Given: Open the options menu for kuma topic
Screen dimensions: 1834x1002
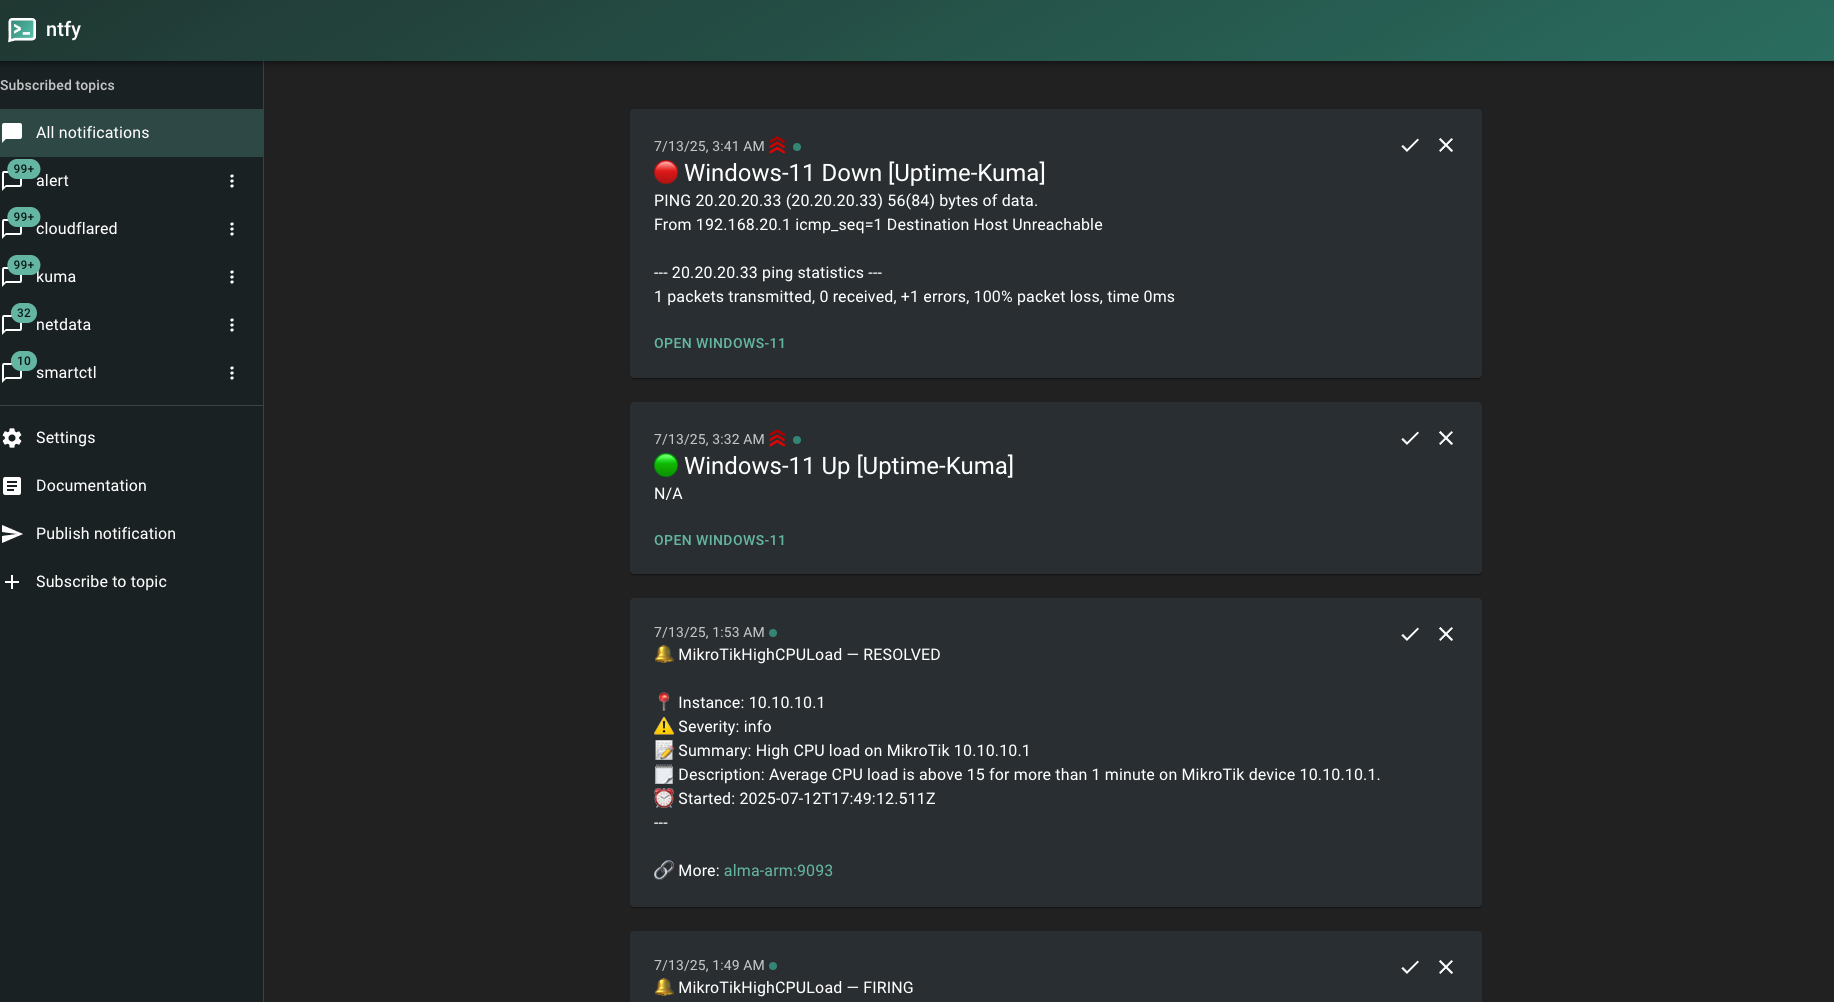Looking at the screenshot, I should point(232,277).
